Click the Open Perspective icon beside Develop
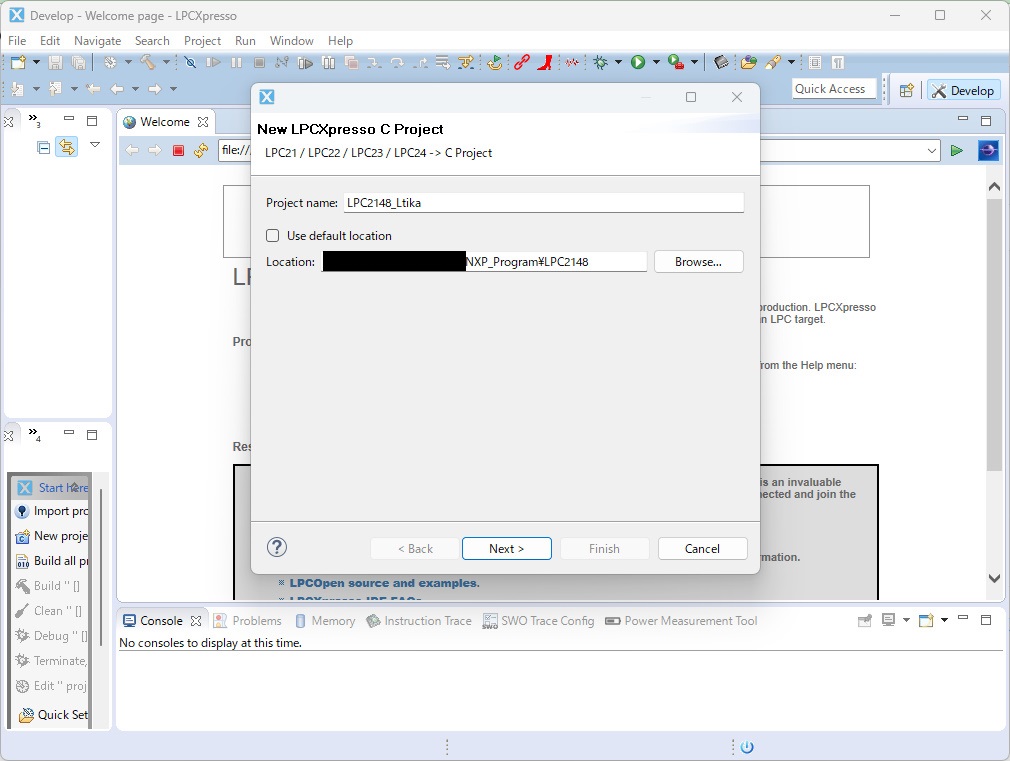The height and width of the screenshot is (761, 1010). [x=906, y=90]
